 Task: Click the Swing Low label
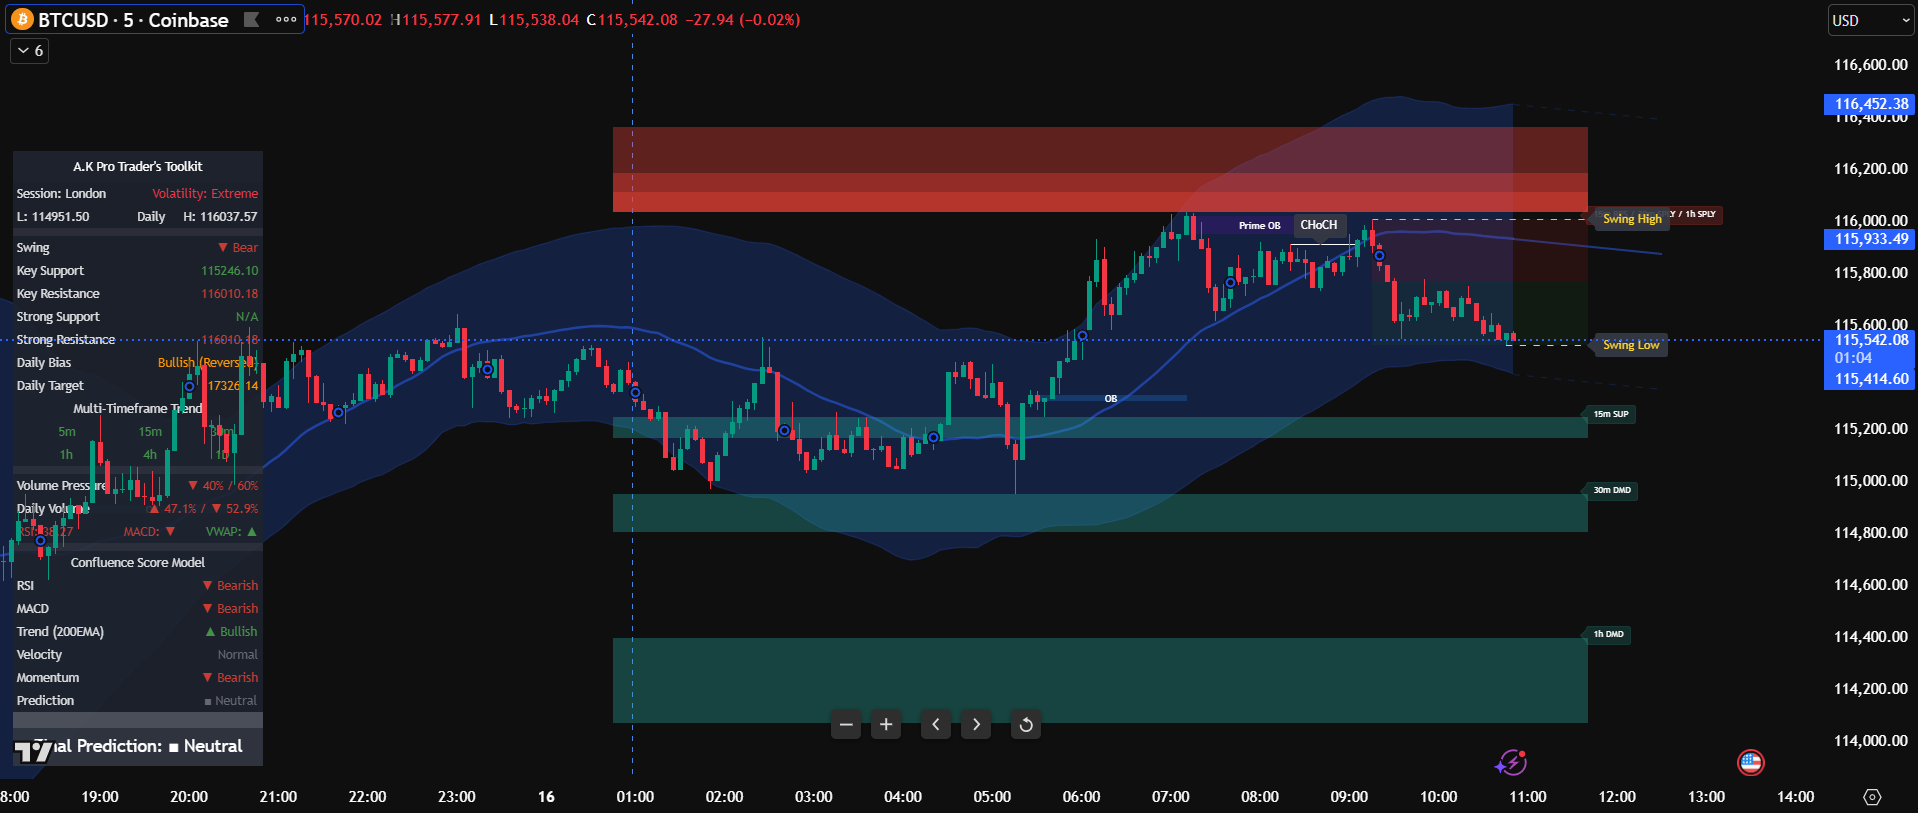tap(1630, 345)
